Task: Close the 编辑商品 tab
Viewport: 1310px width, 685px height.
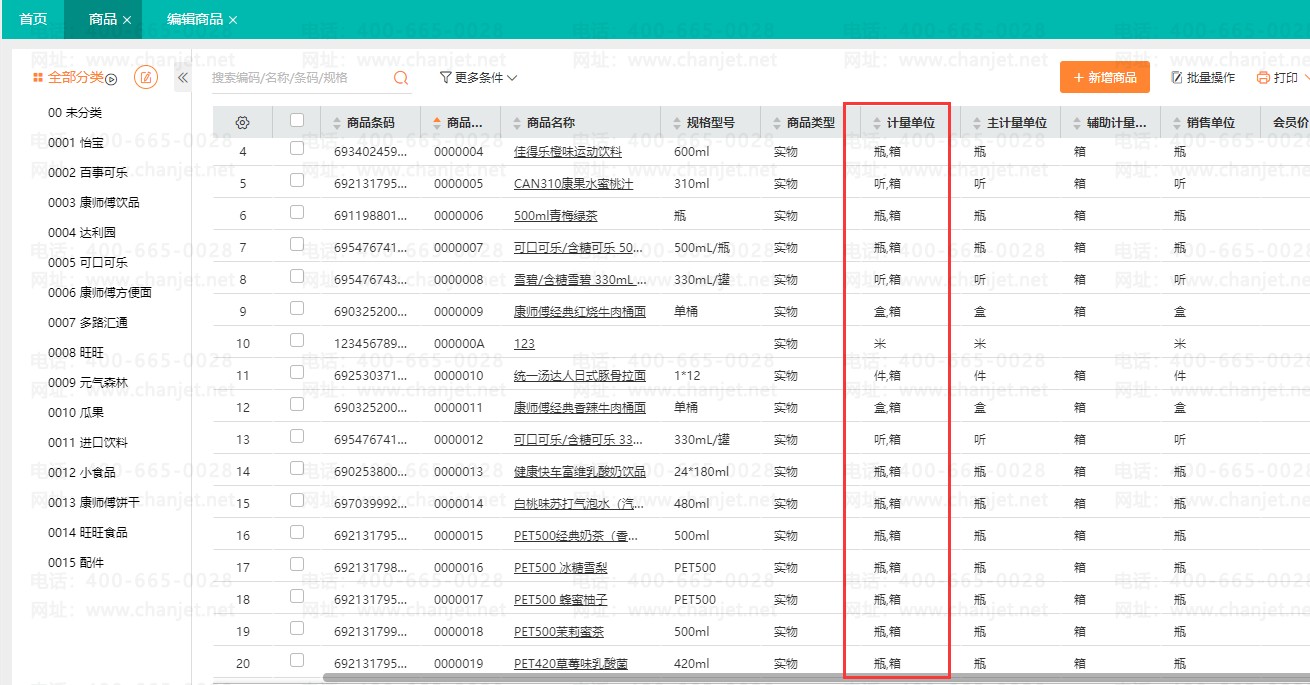Action: (x=233, y=20)
